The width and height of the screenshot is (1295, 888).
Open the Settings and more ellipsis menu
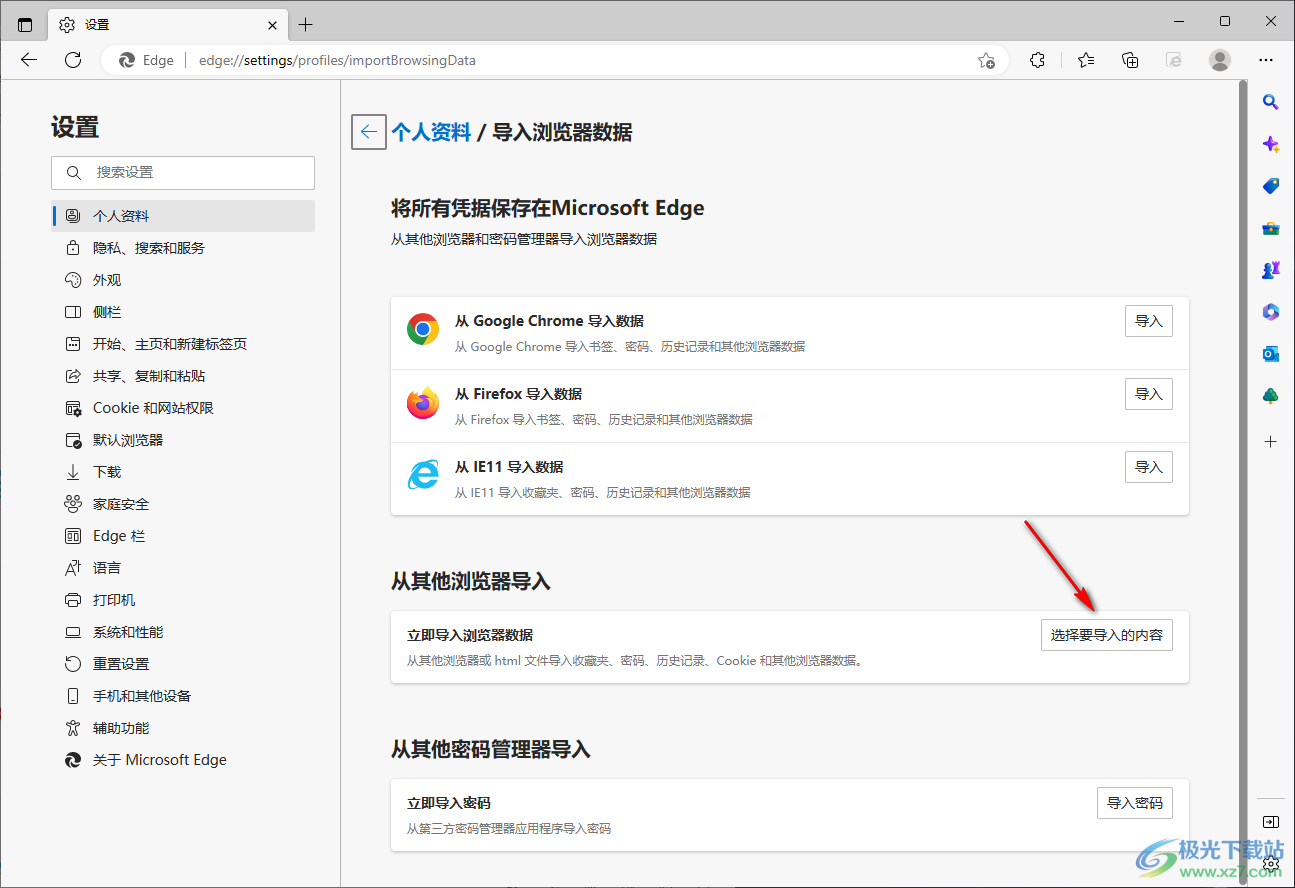tap(1266, 60)
